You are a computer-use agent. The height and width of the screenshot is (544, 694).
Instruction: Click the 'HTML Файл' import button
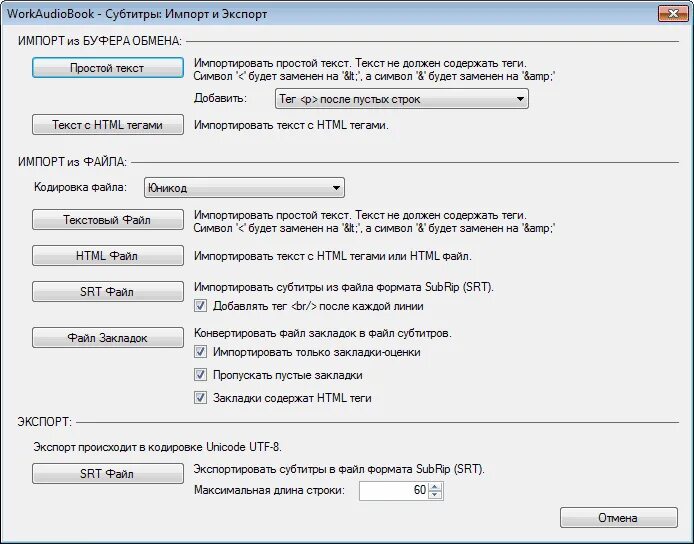(x=108, y=255)
